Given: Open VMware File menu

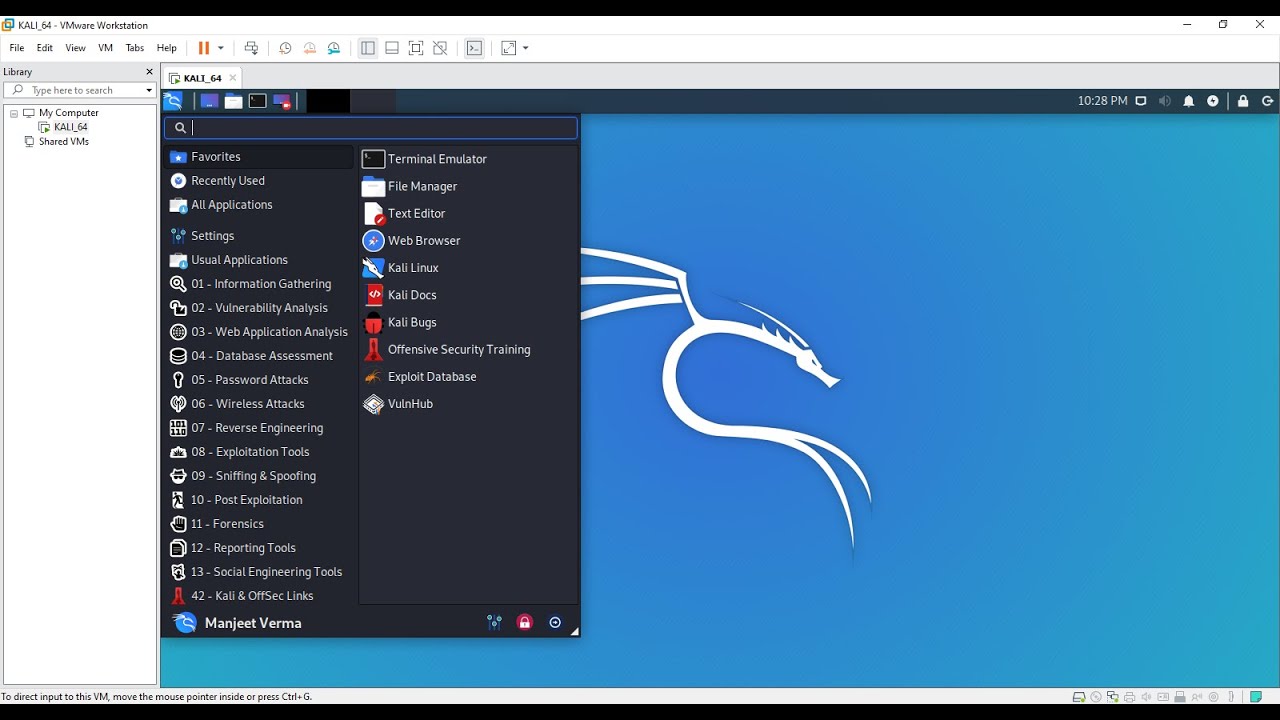Looking at the screenshot, I should click(x=17, y=48).
